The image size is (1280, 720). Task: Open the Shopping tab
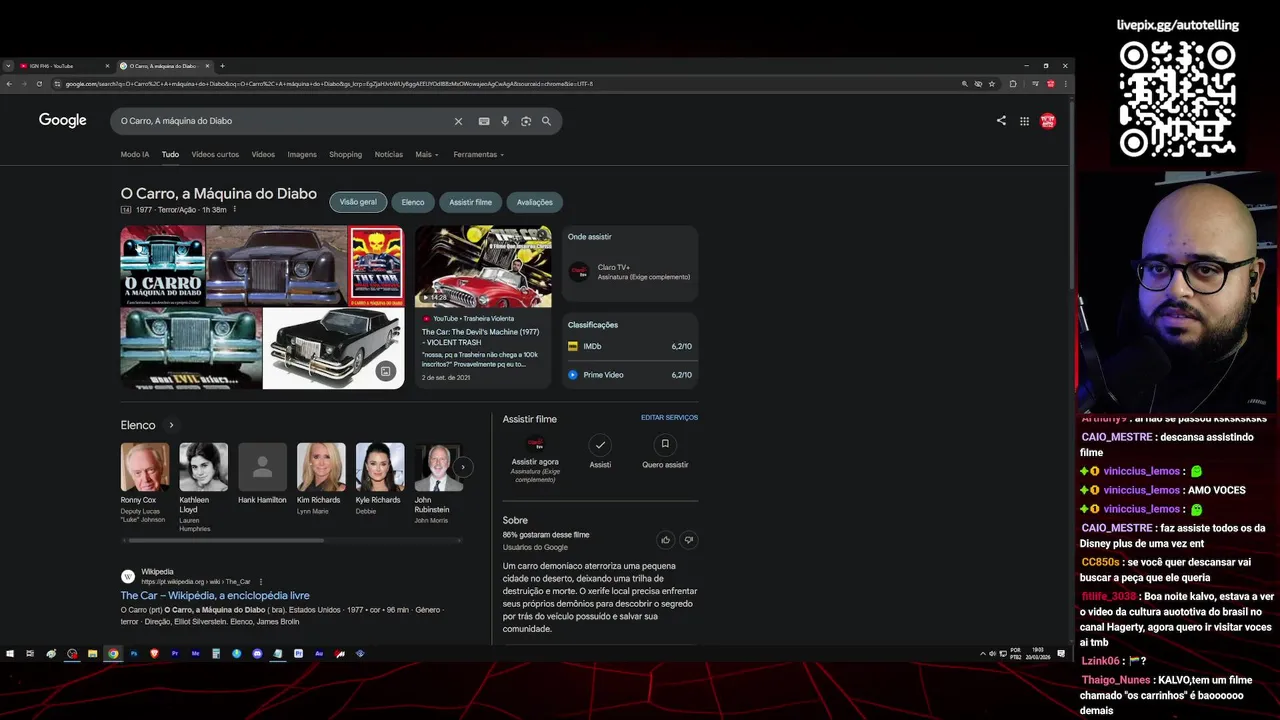tap(345, 155)
